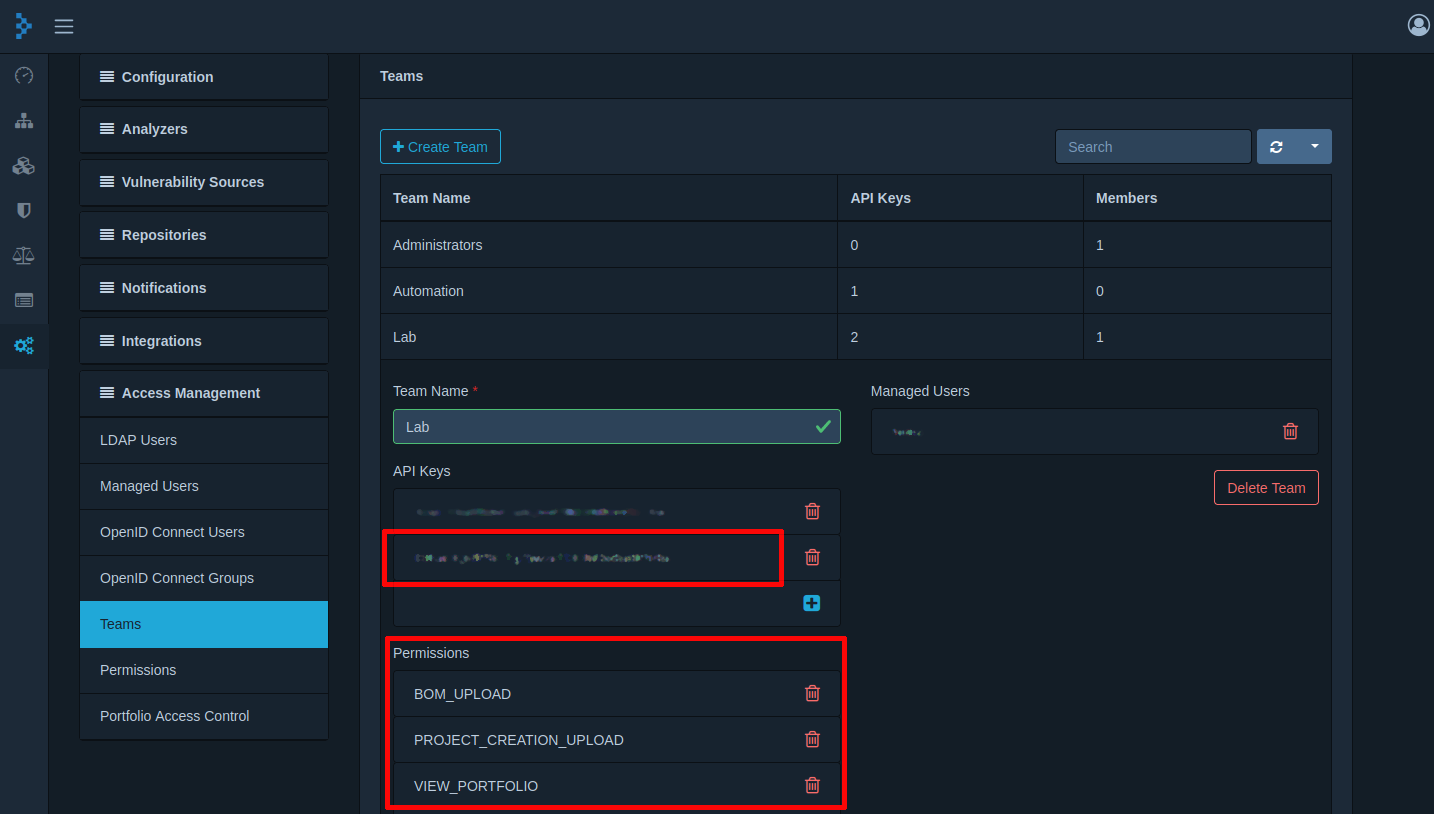
Task: Delete the BOM_UPLOAD permission via its trash icon
Action: click(x=811, y=693)
